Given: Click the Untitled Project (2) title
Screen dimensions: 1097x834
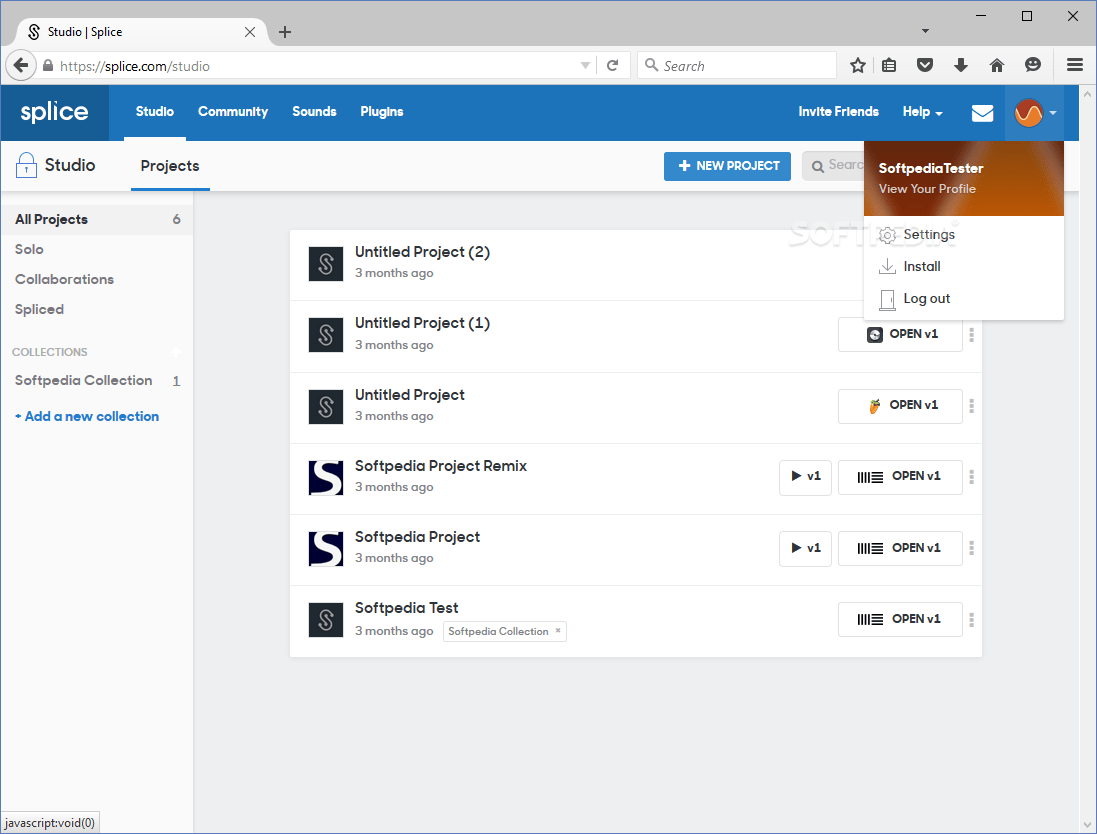Looking at the screenshot, I should pyautogui.click(x=423, y=252).
